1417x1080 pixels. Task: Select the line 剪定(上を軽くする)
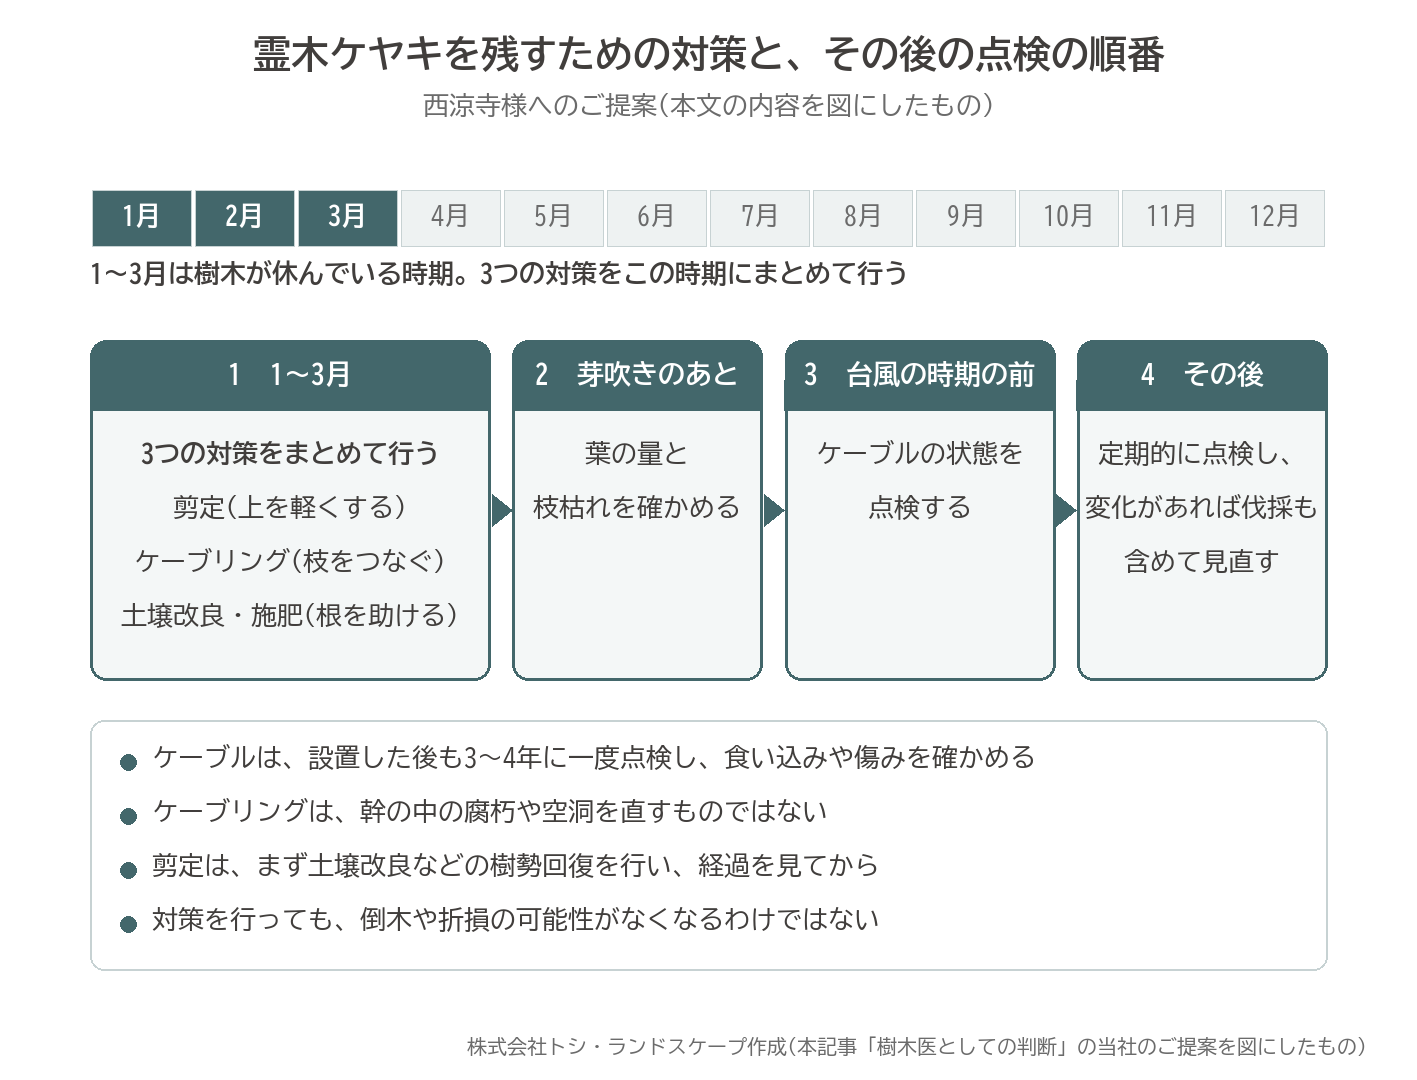coord(290,507)
